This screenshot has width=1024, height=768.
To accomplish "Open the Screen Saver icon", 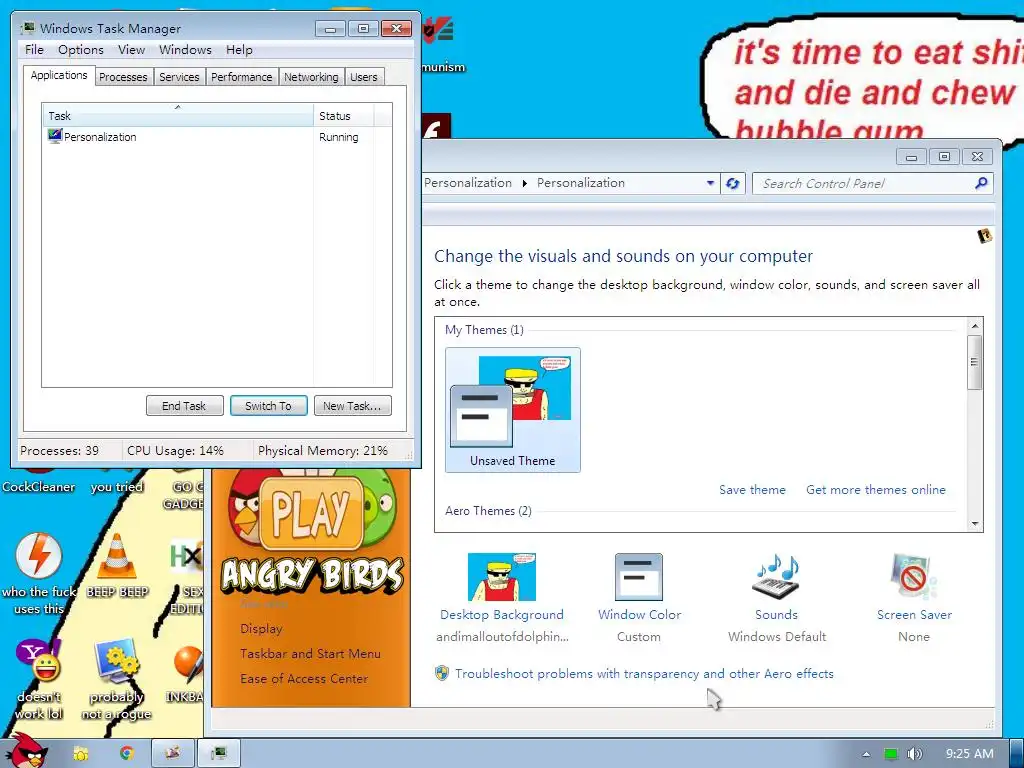I will (x=913, y=577).
